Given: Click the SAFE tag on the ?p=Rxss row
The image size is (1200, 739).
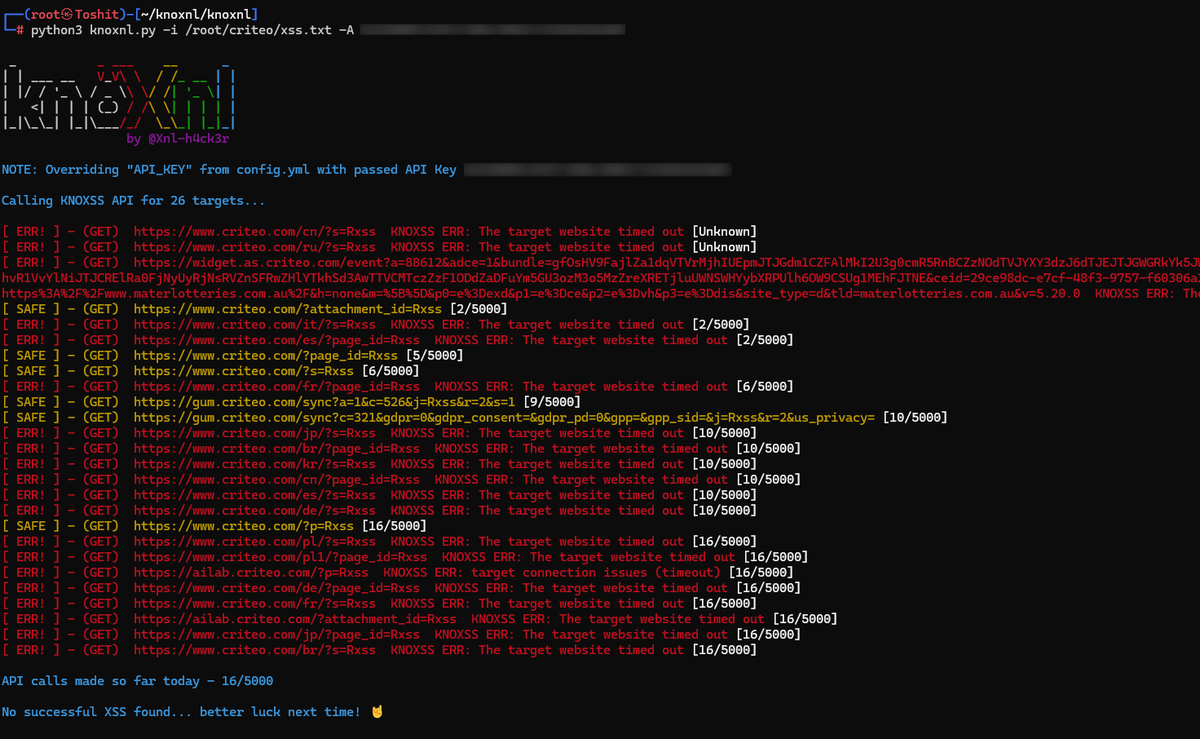Looking at the screenshot, I should pyautogui.click(x=32, y=526).
